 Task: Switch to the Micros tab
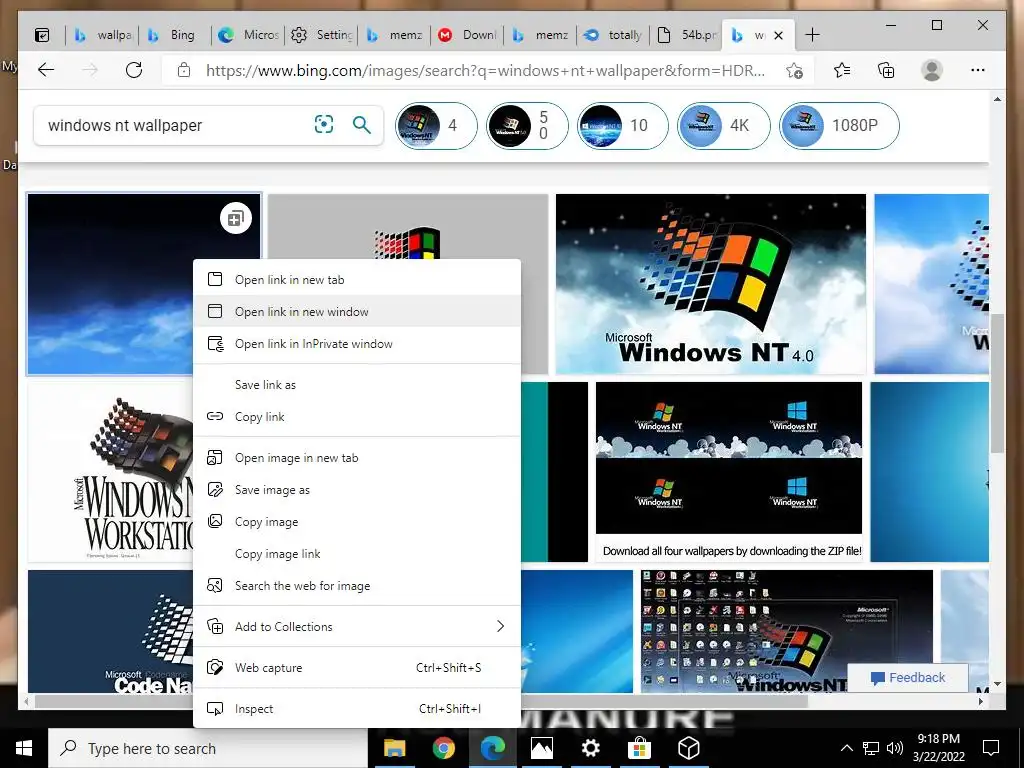pos(249,35)
